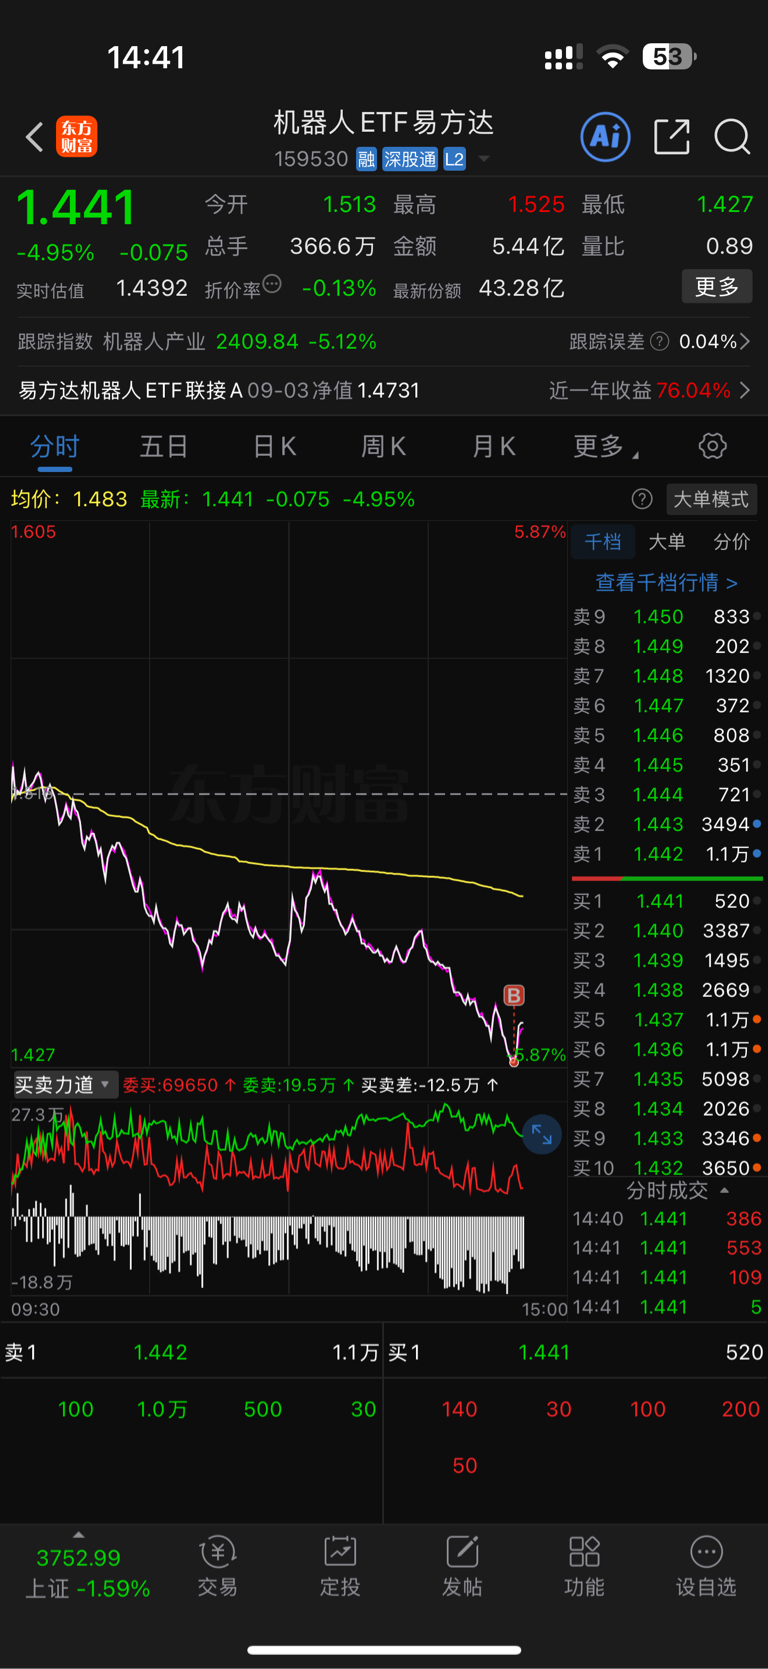Select buy level 买3 at 1.439
Screen dimensions: 768x1669
(x=667, y=960)
